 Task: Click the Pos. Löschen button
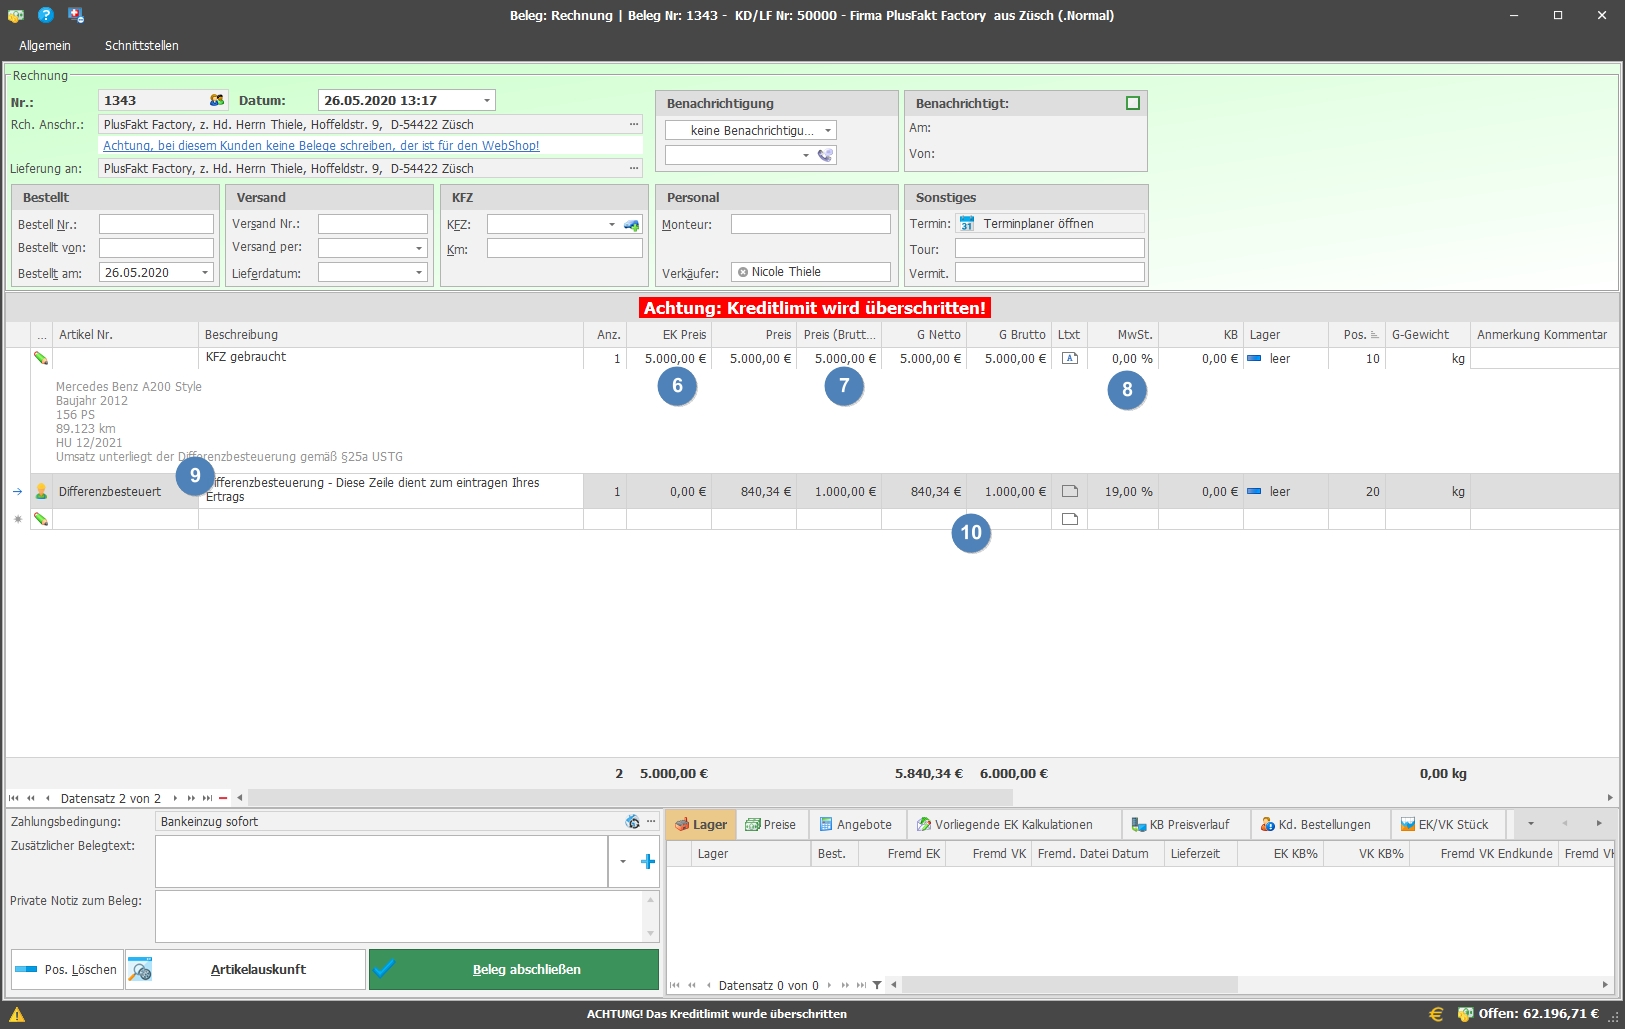point(67,969)
